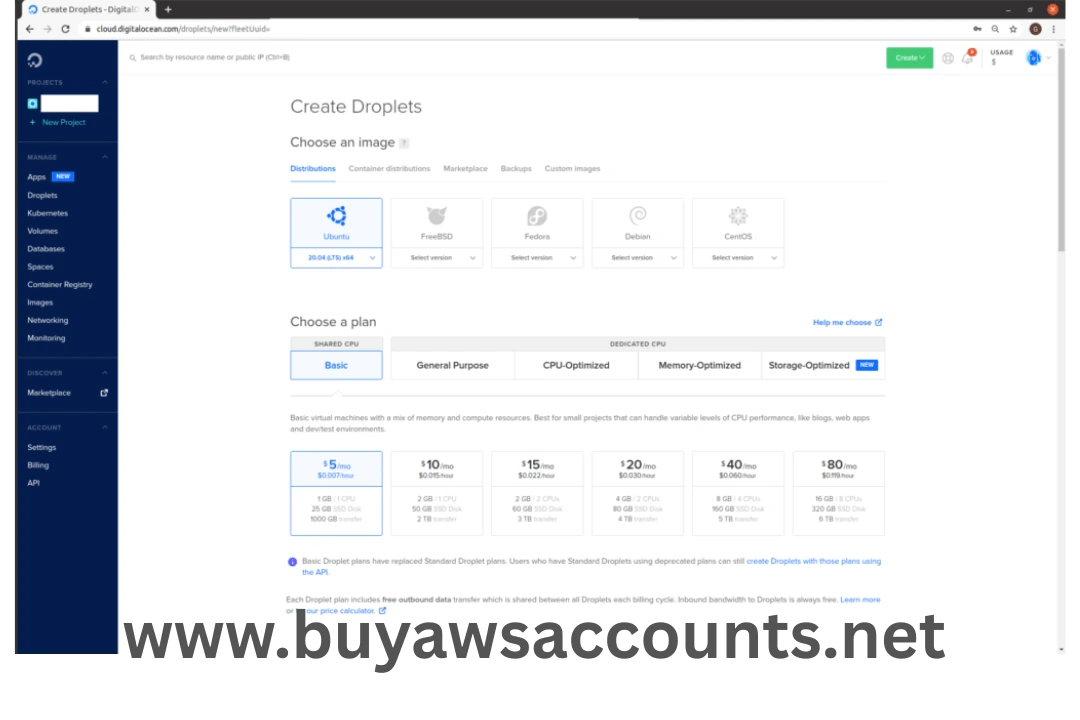
Task: Click the DigitalOcean logo in sidebar
Action: (34, 61)
